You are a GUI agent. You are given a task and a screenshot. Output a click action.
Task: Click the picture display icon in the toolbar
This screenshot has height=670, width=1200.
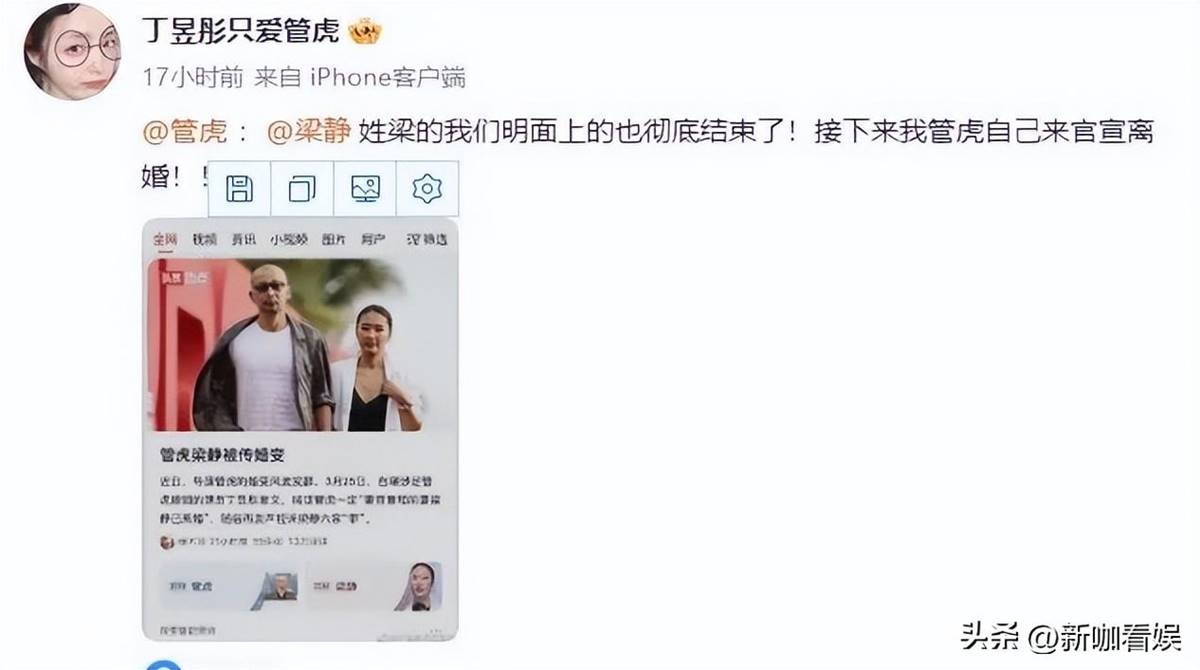click(x=364, y=188)
